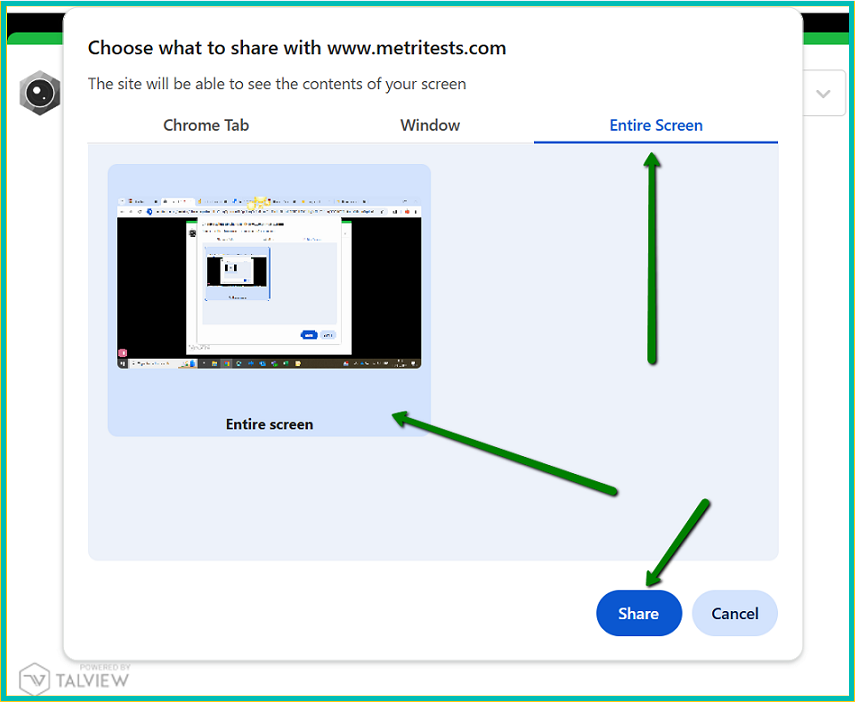Select the Window tab
Viewport: 855px width, 702px height.
click(430, 125)
